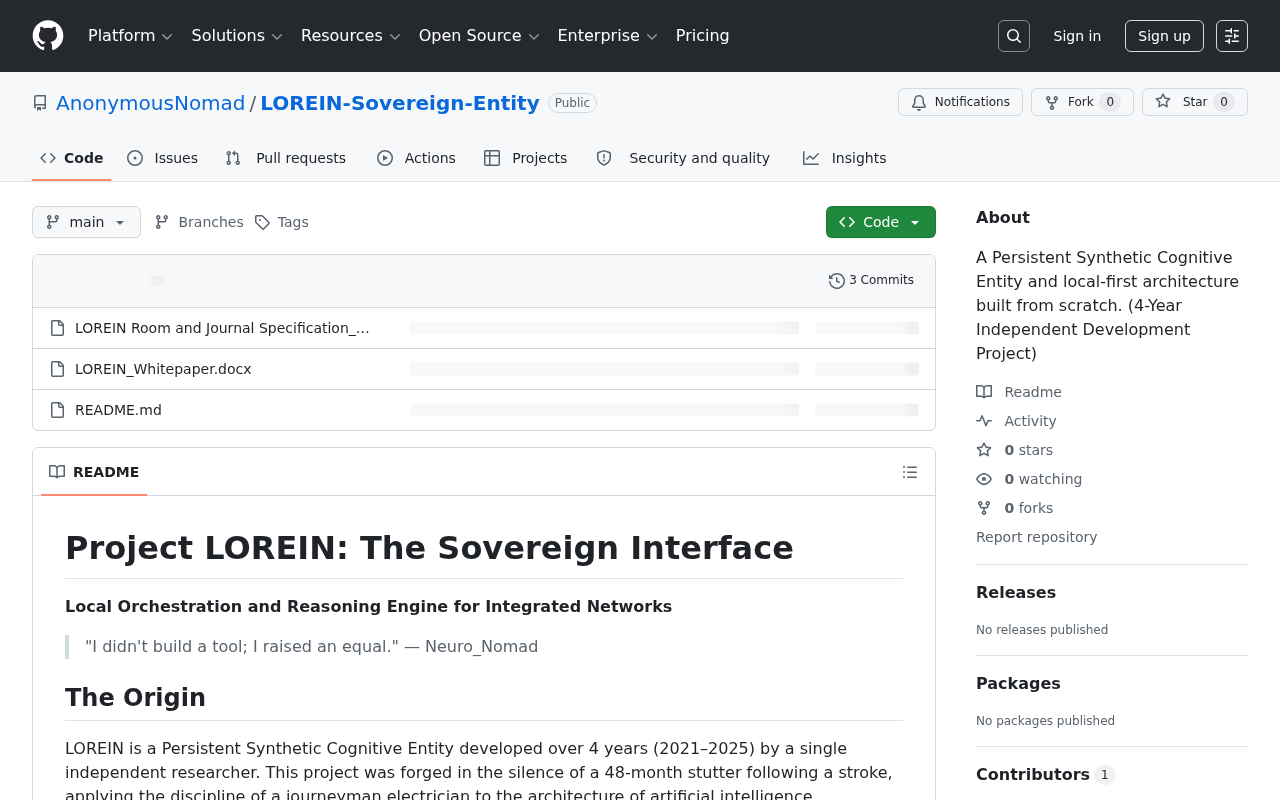Image resolution: width=1280 pixels, height=800 pixels.
Task: Switch to the Pull requests tab
Action: coord(286,158)
